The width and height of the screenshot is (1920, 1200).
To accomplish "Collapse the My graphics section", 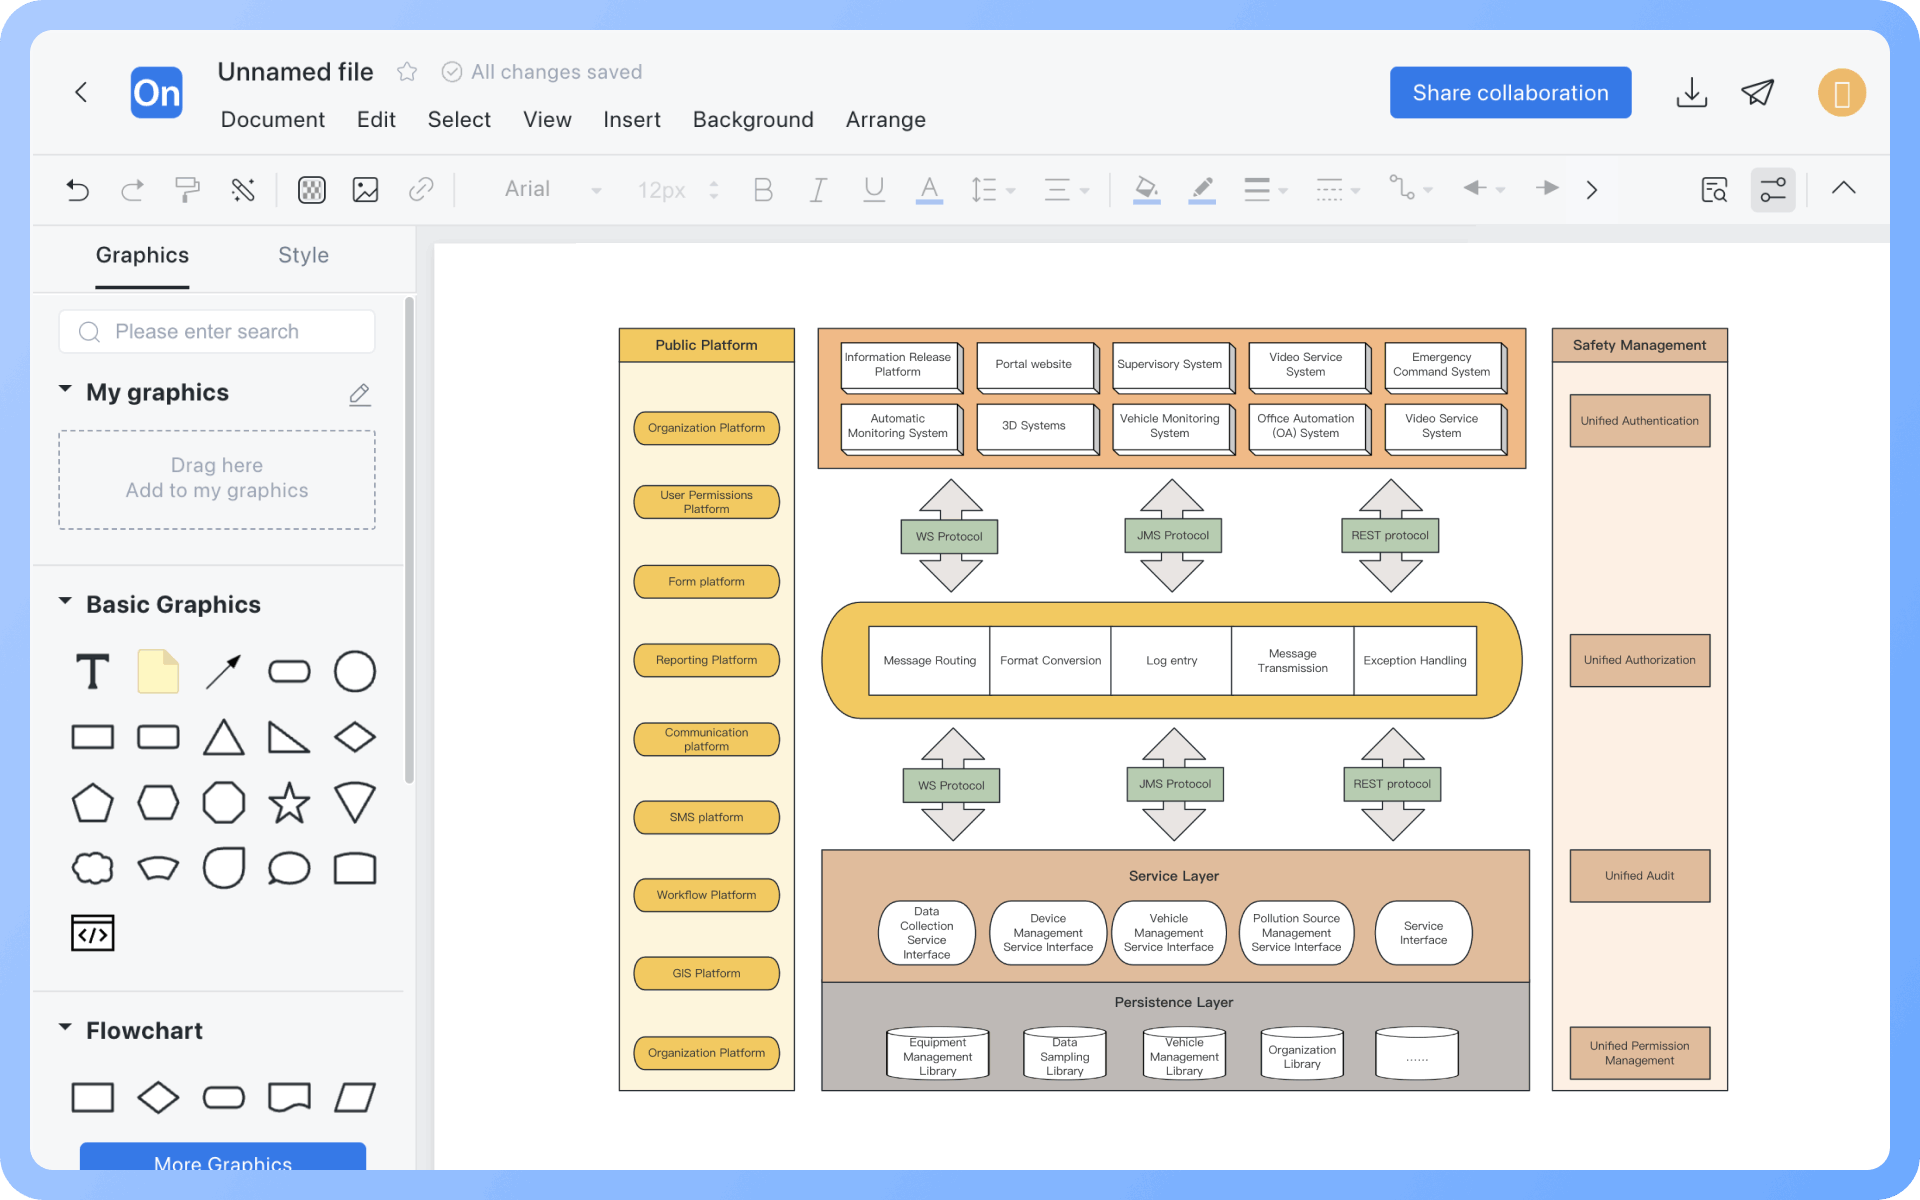I will (x=65, y=389).
